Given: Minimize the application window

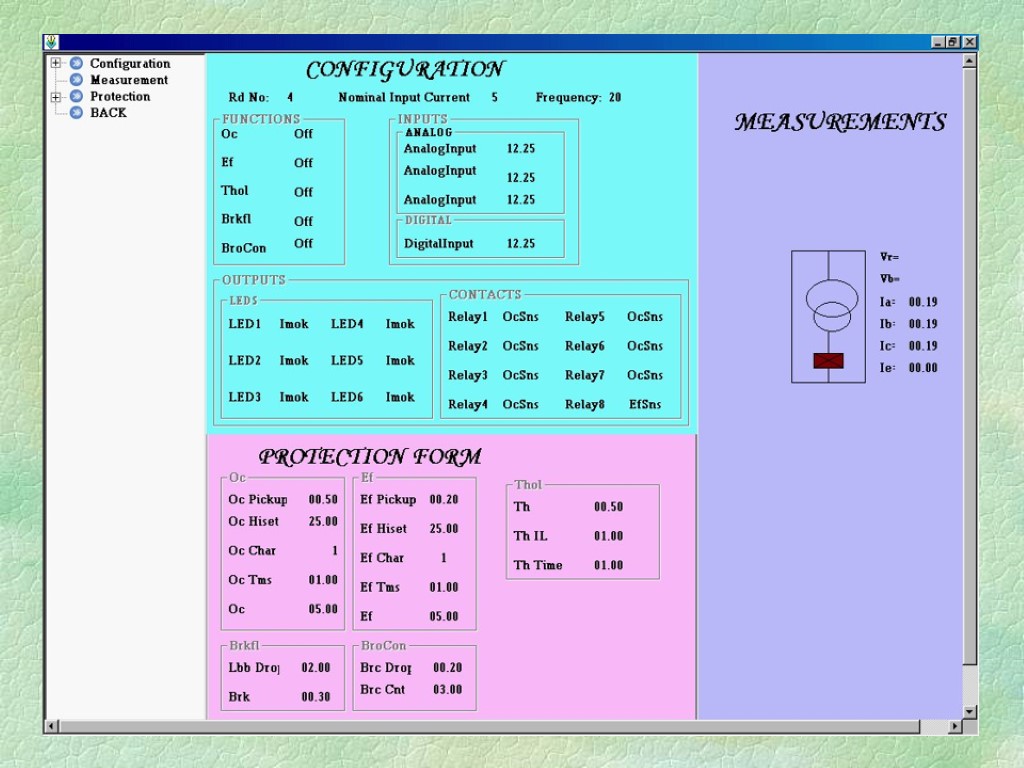Looking at the screenshot, I should (938, 42).
